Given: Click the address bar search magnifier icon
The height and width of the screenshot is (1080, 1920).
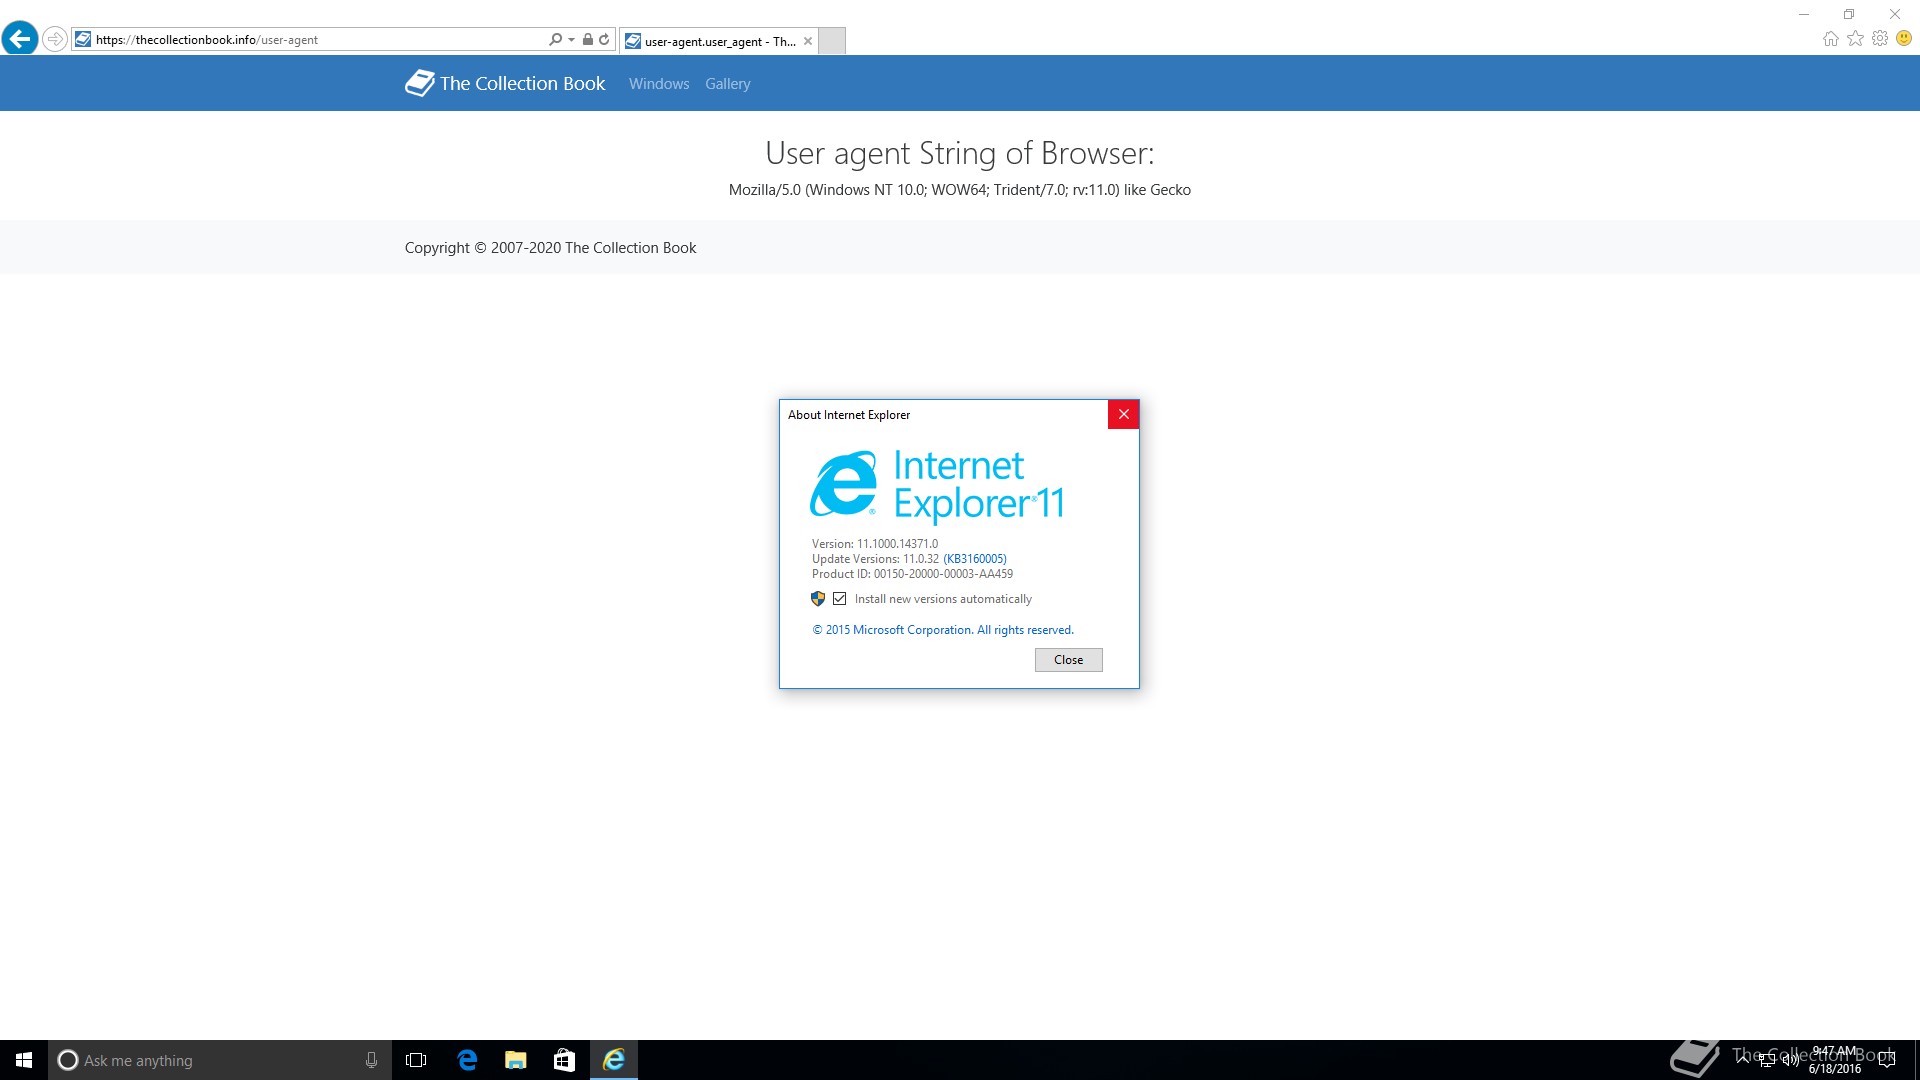Looking at the screenshot, I should [x=555, y=40].
